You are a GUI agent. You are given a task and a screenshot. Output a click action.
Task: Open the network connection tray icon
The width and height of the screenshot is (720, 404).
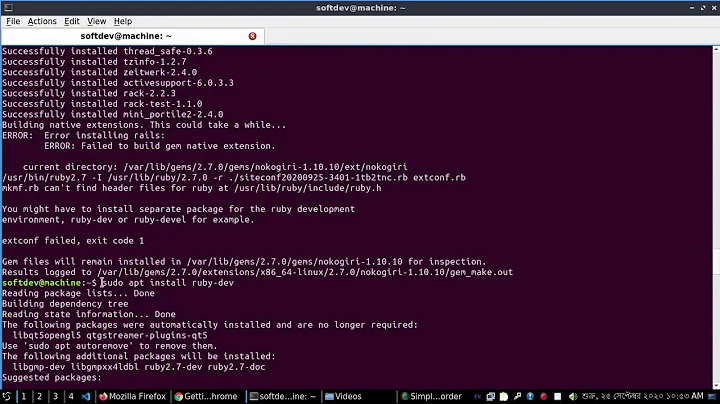click(490, 396)
